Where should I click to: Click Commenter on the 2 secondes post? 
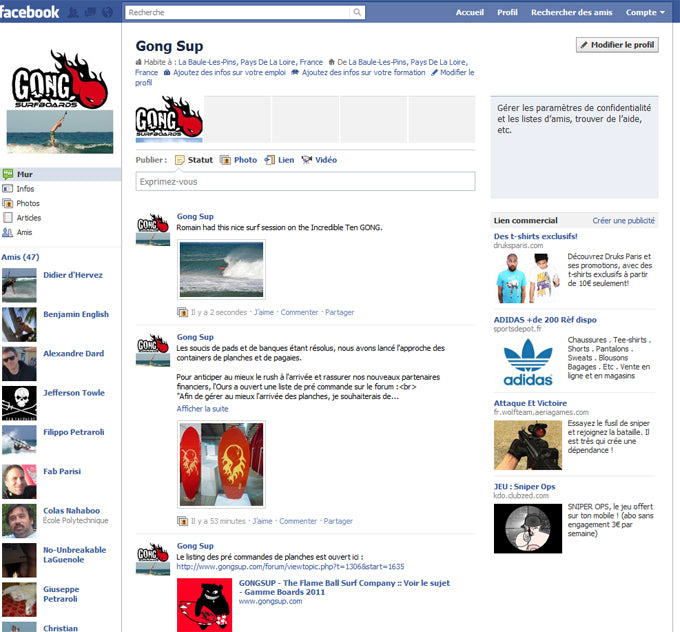point(299,312)
